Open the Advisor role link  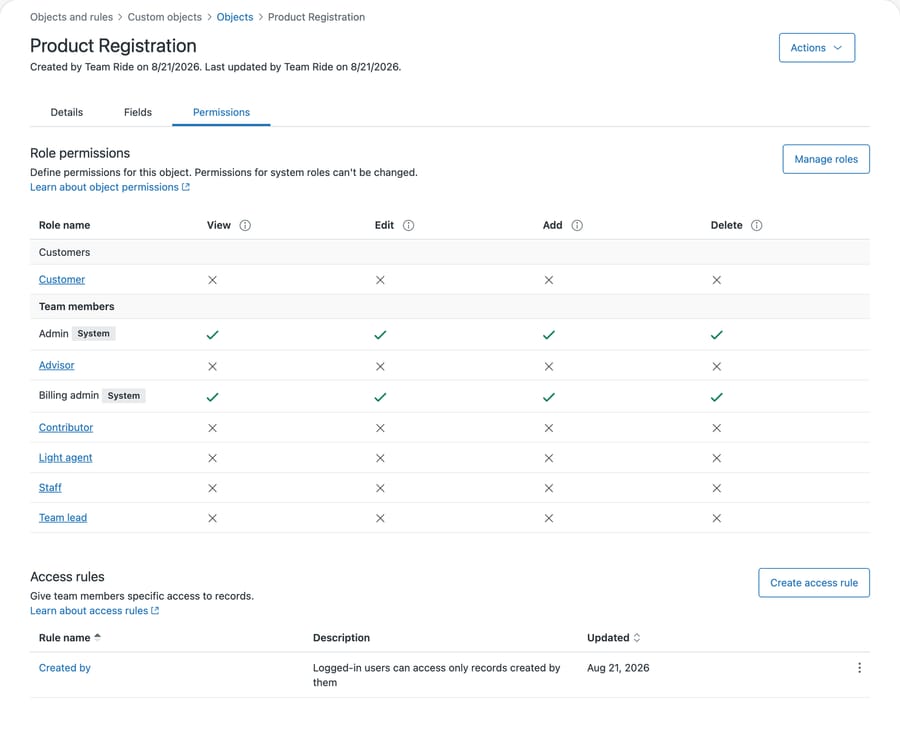[x=56, y=365]
